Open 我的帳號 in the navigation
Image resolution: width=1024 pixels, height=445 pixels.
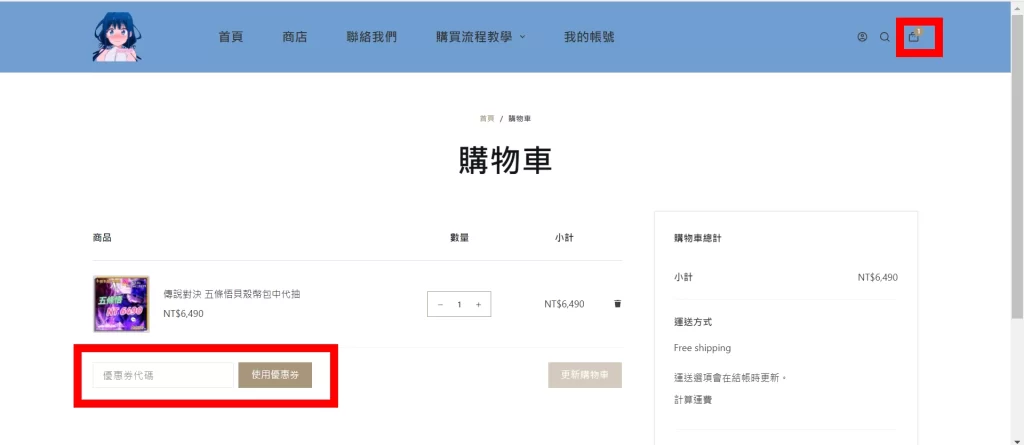[589, 37]
